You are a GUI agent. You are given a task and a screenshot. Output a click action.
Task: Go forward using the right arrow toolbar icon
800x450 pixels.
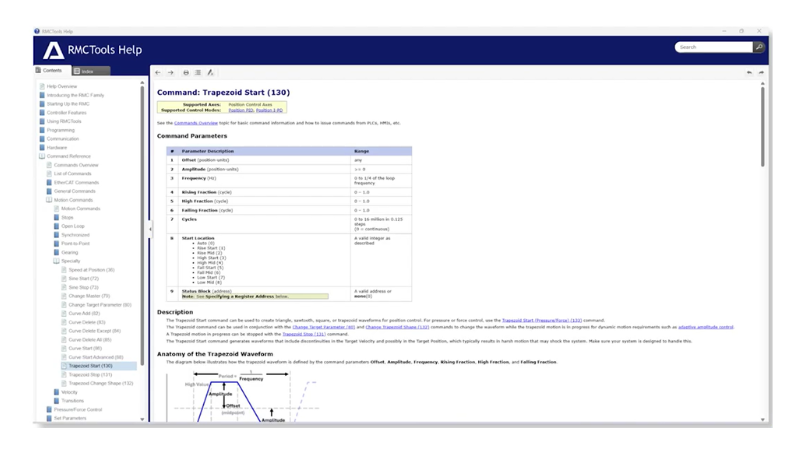[x=171, y=72]
